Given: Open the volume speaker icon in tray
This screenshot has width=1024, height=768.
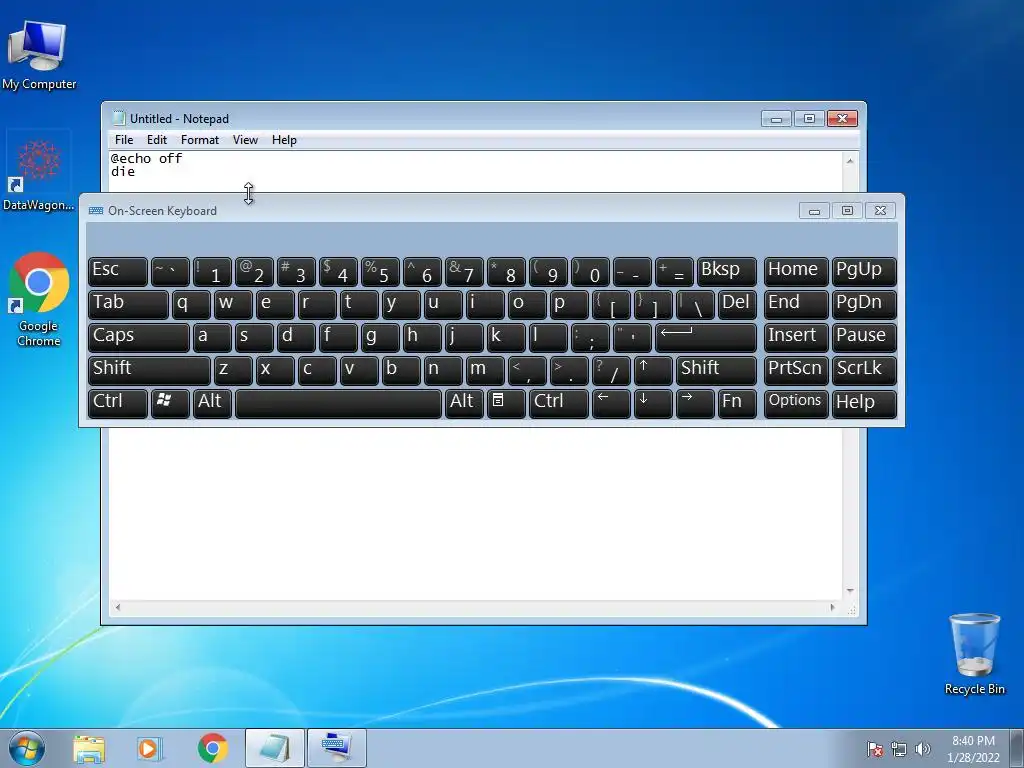Looking at the screenshot, I should pos(922,749).
